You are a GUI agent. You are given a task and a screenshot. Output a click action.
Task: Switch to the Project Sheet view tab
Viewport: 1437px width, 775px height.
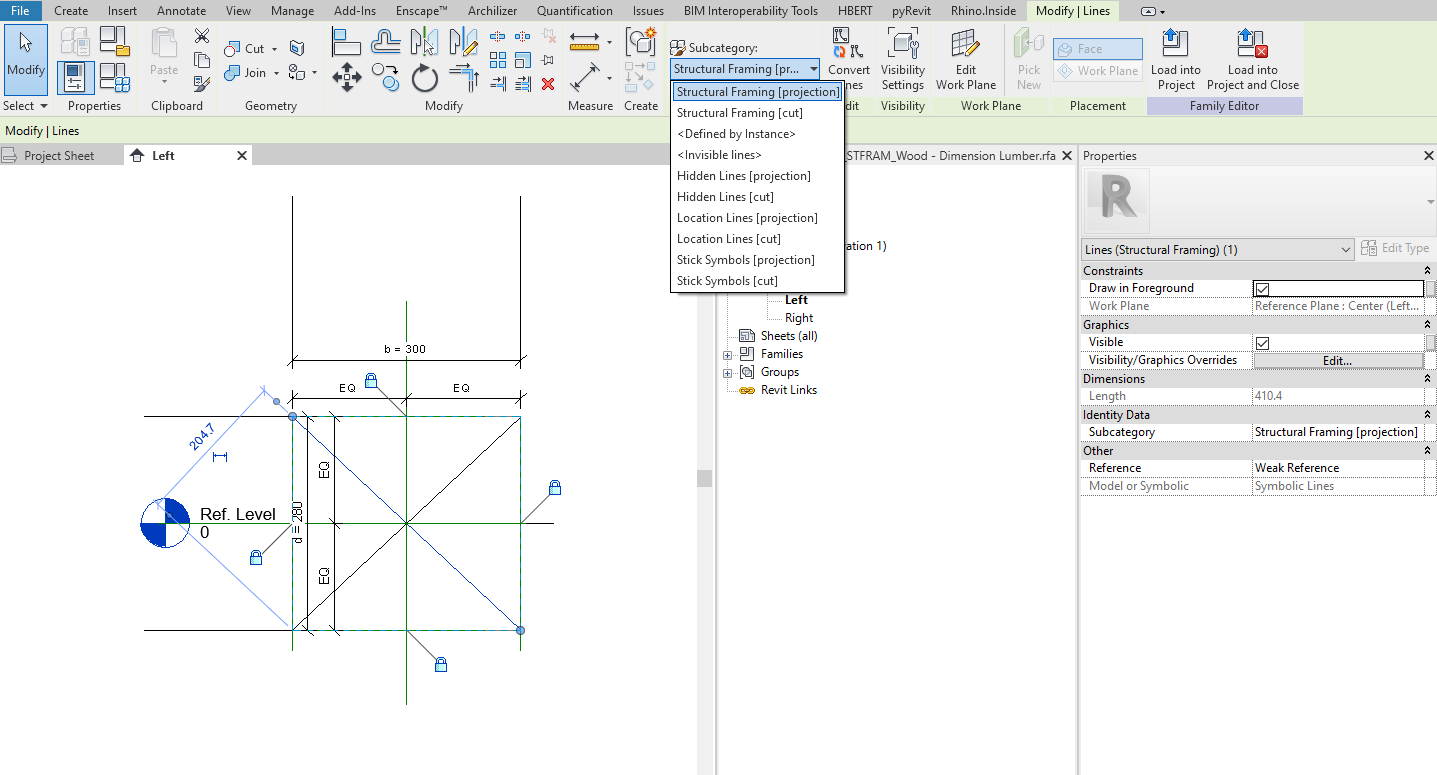pos(59,156)
